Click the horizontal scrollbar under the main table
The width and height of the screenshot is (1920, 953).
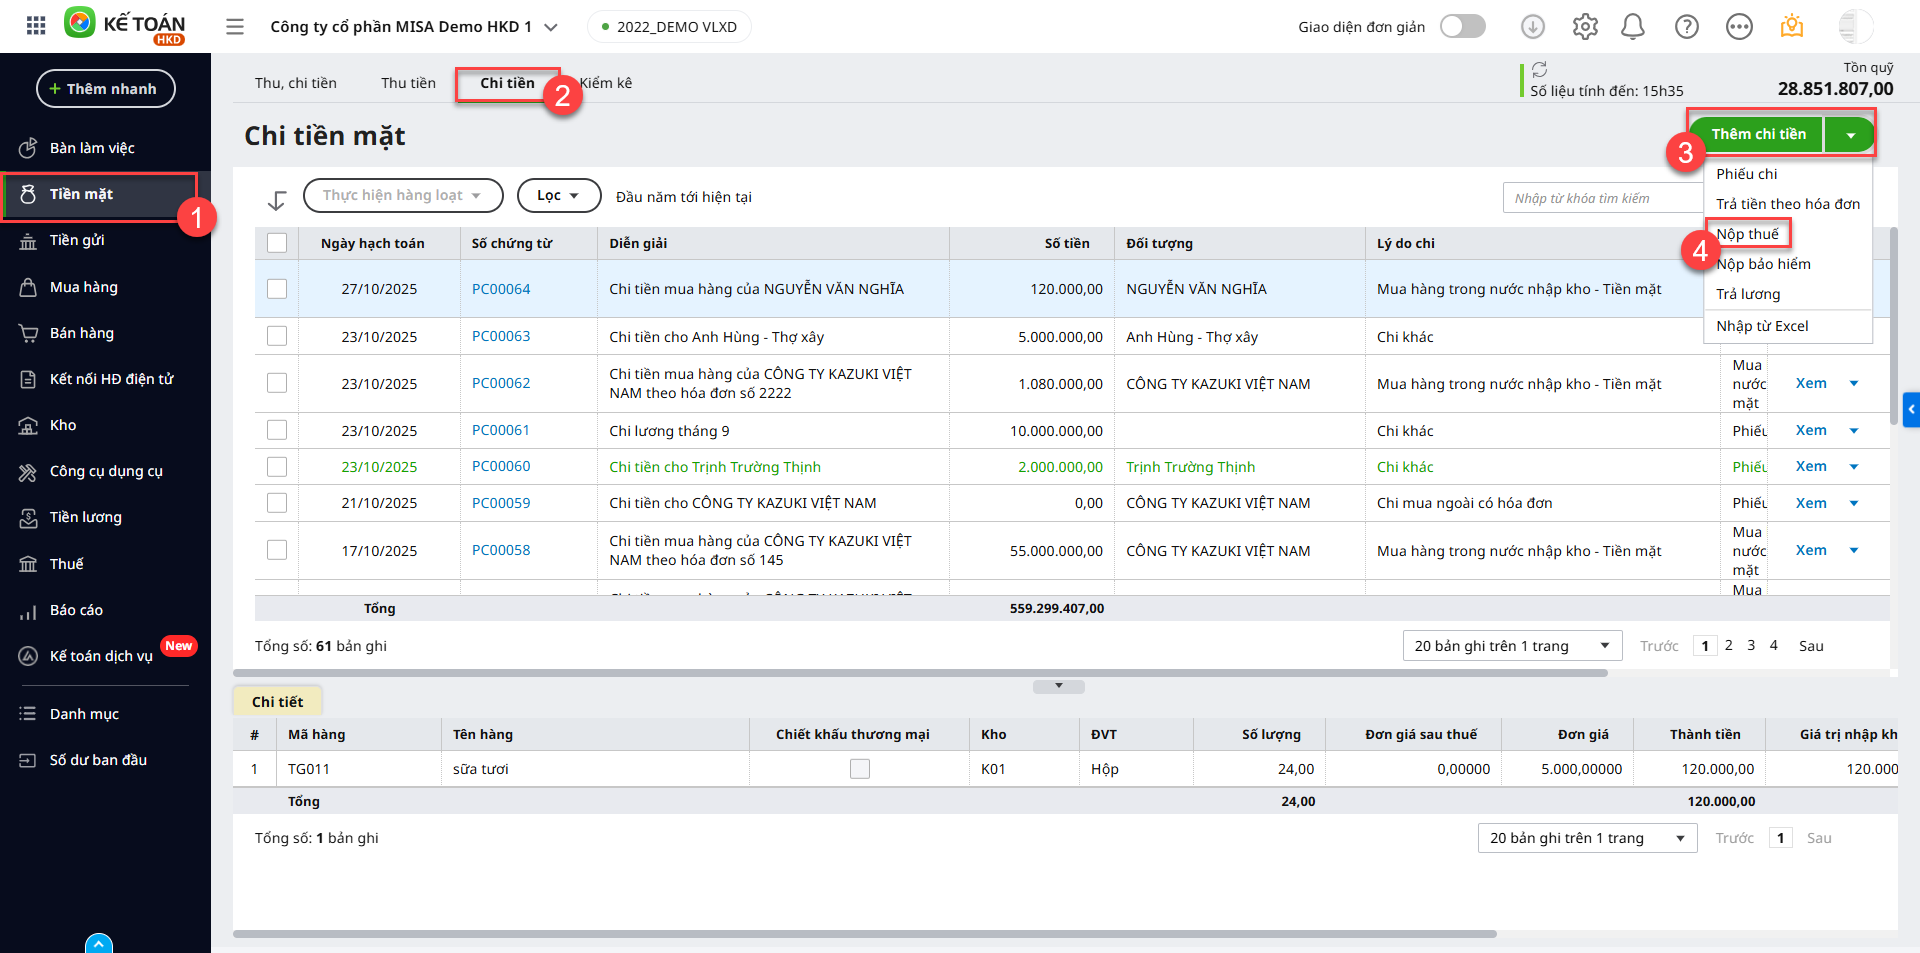(920, 673)
